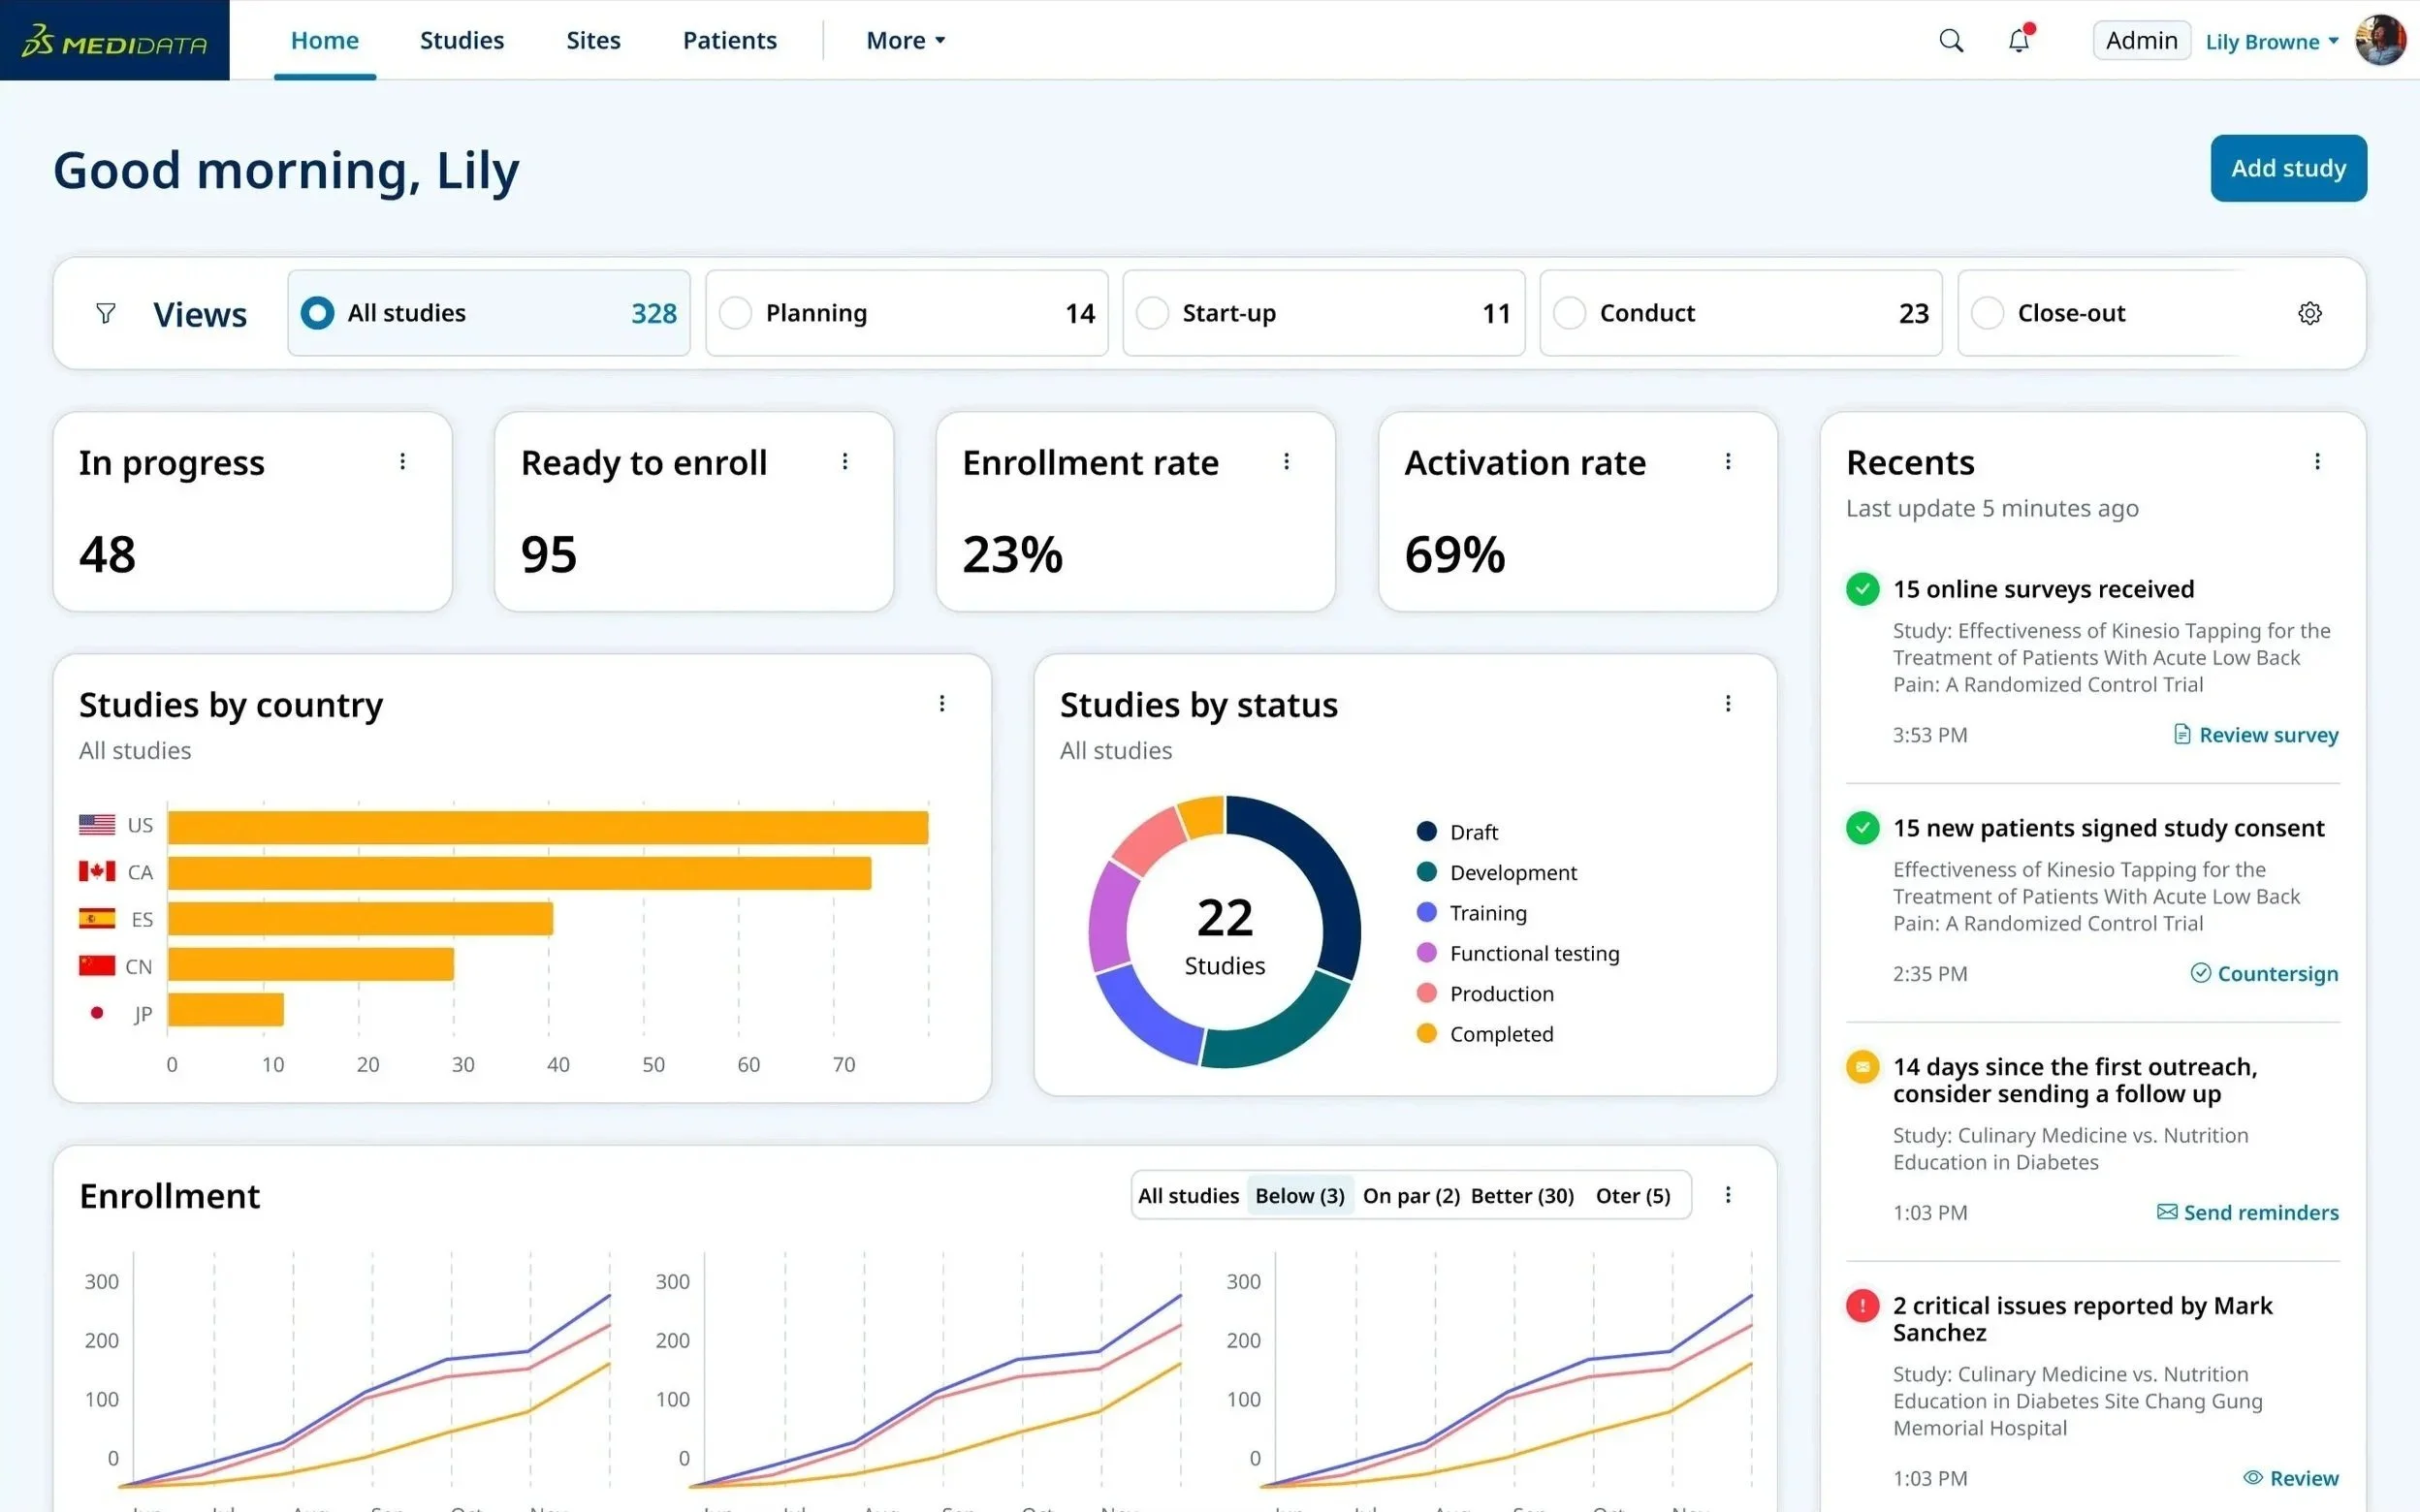Viewport: 2420px width, 1512px height.
Task: Go to the Home tab
Action: pyautogui.click(x=325, y=41)
